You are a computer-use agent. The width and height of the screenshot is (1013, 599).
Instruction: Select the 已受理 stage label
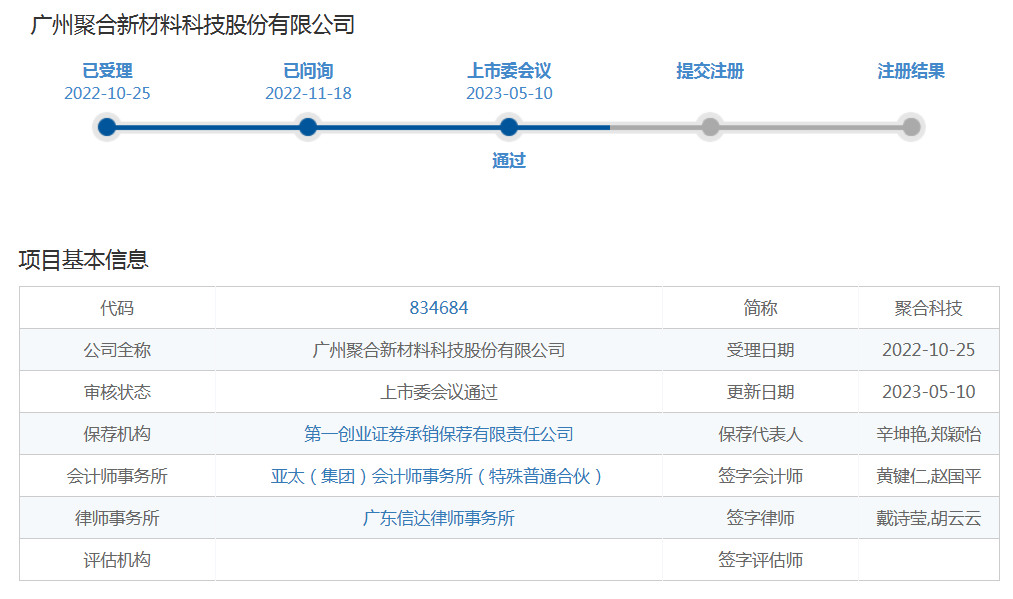click(107, 70)
